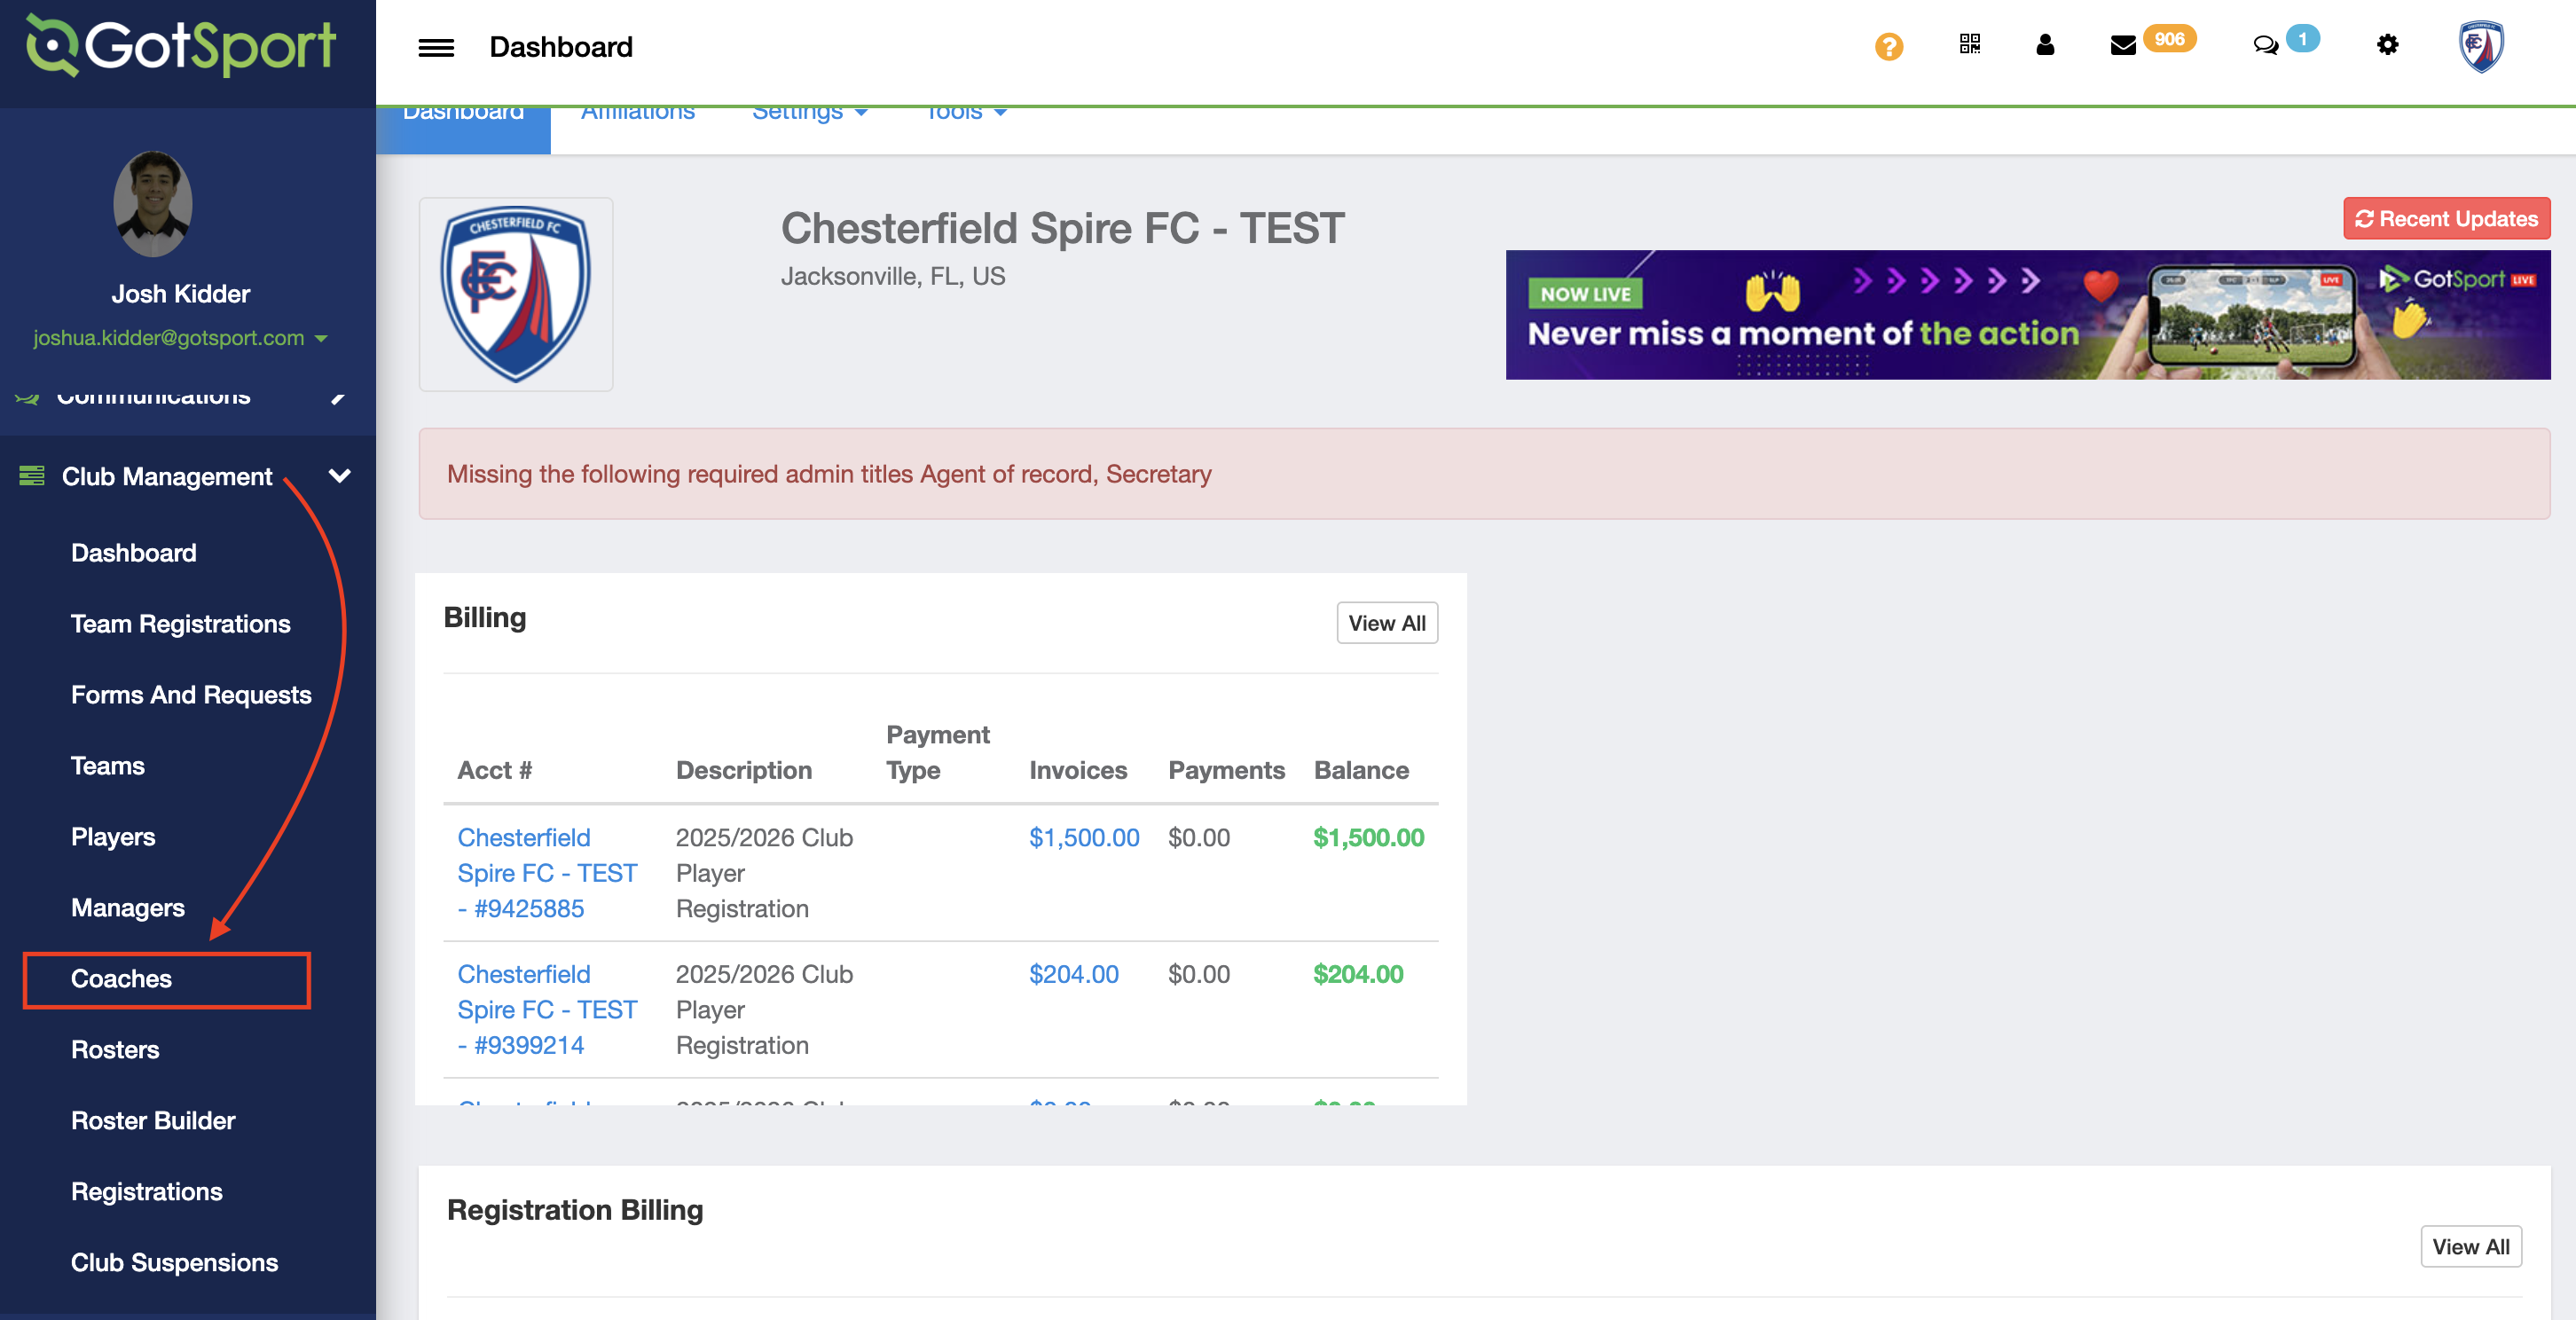Click View All in Billing panel
Screen dimensions: 2576x1320
coord(1386,623)
